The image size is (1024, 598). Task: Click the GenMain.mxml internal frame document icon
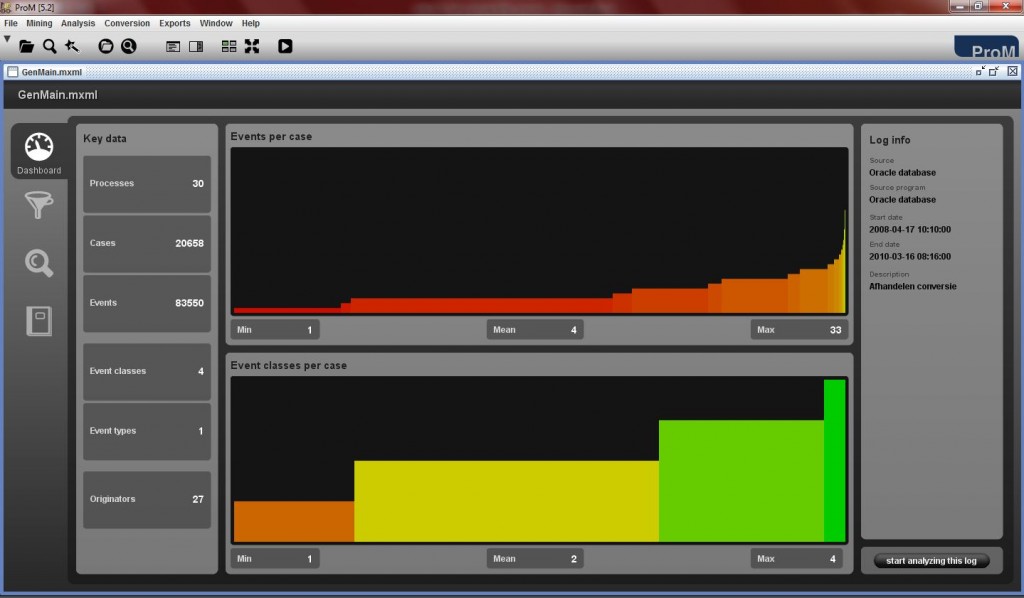pos(12,72)
